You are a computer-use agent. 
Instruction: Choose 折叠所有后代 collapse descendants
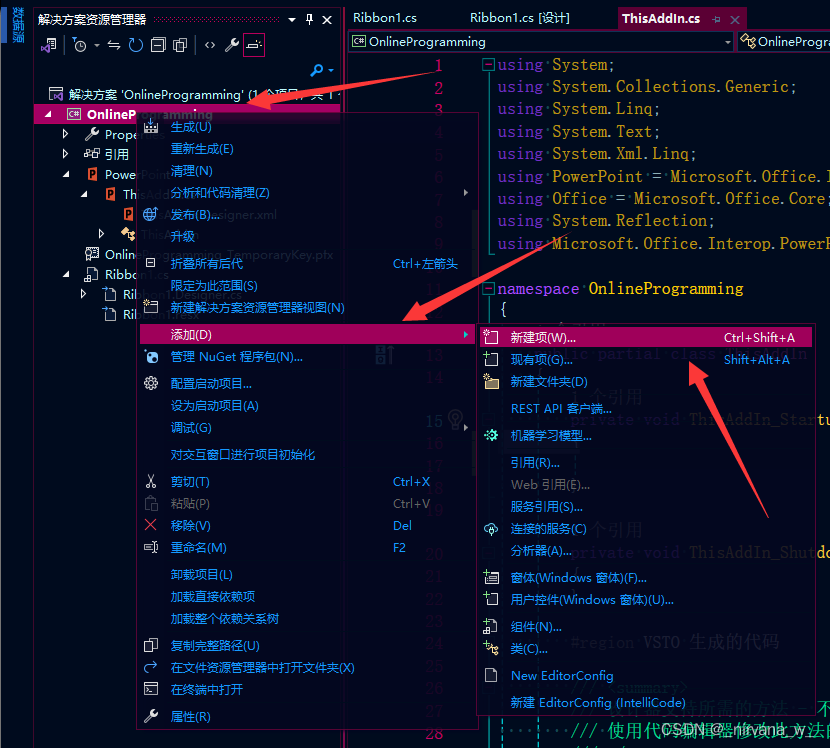tap(206, 264)
